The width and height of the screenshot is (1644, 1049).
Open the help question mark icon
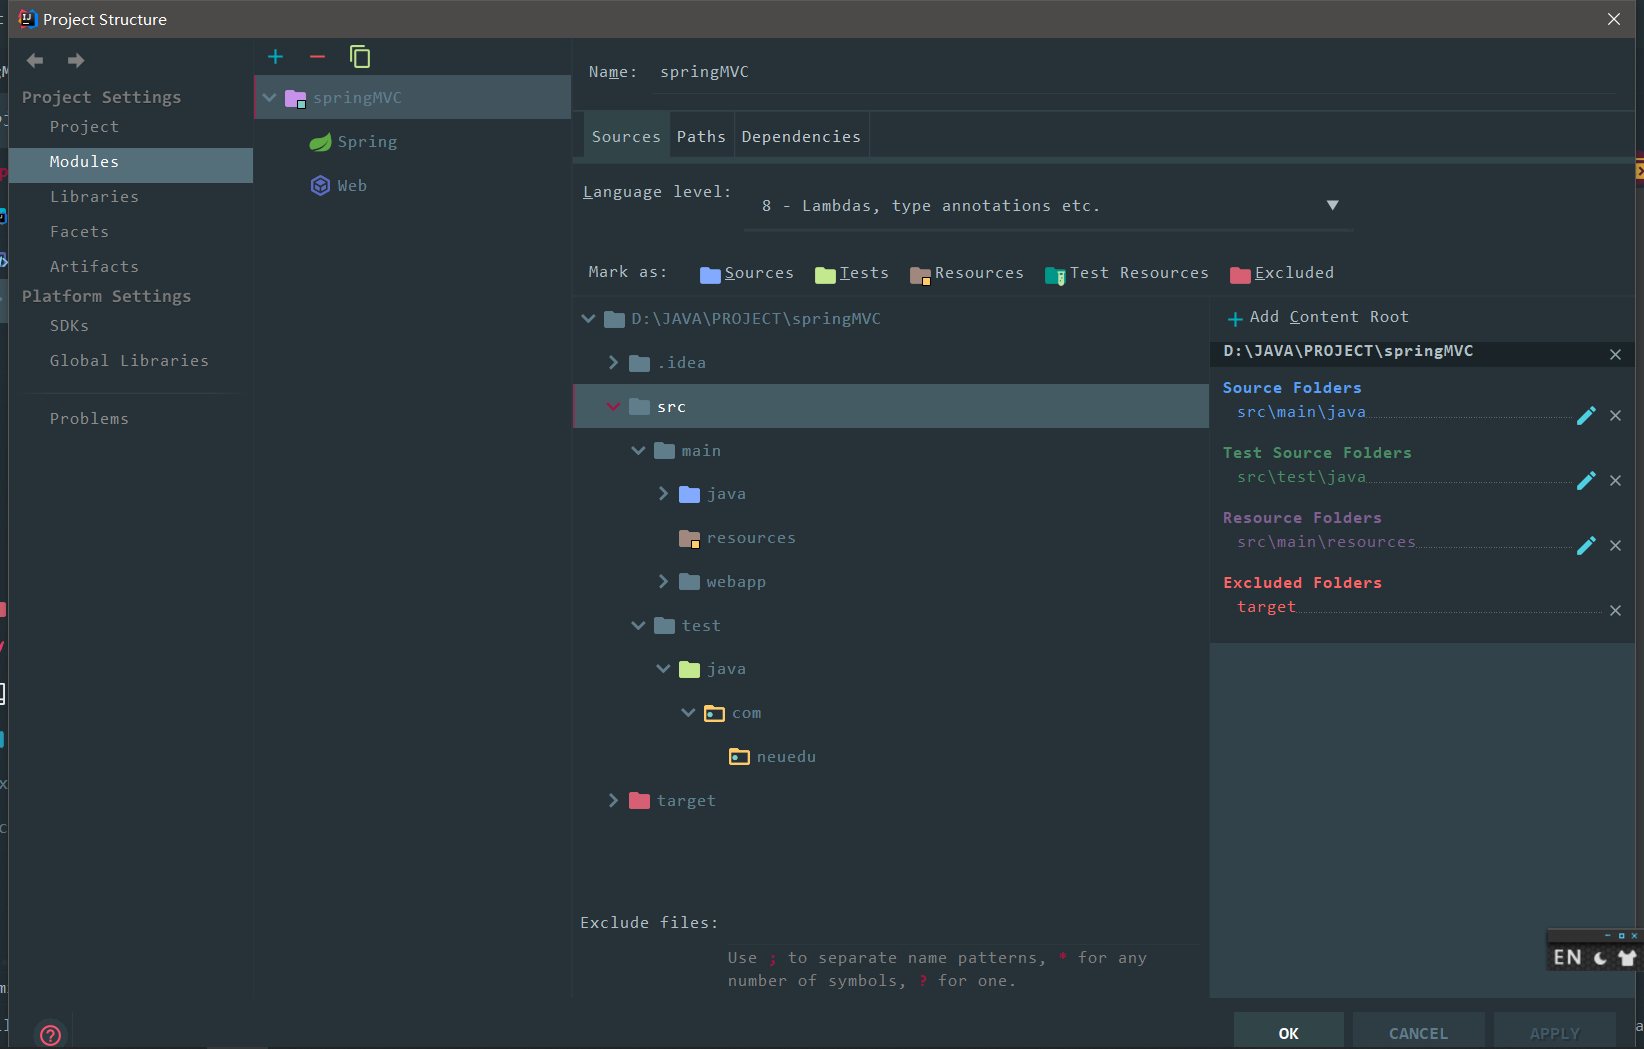click(x=50, y=1035)
